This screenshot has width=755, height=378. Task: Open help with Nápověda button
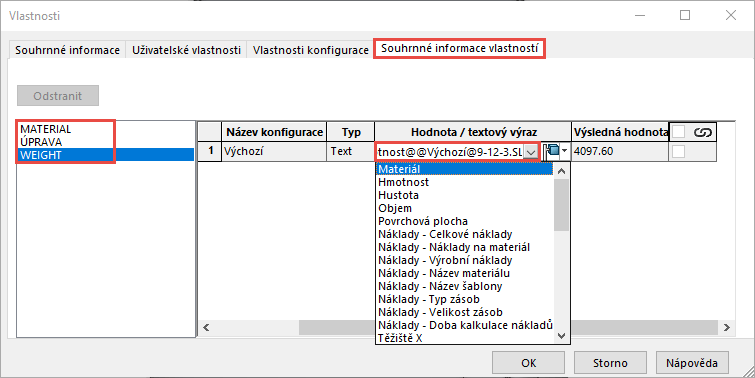coord(692,363)
